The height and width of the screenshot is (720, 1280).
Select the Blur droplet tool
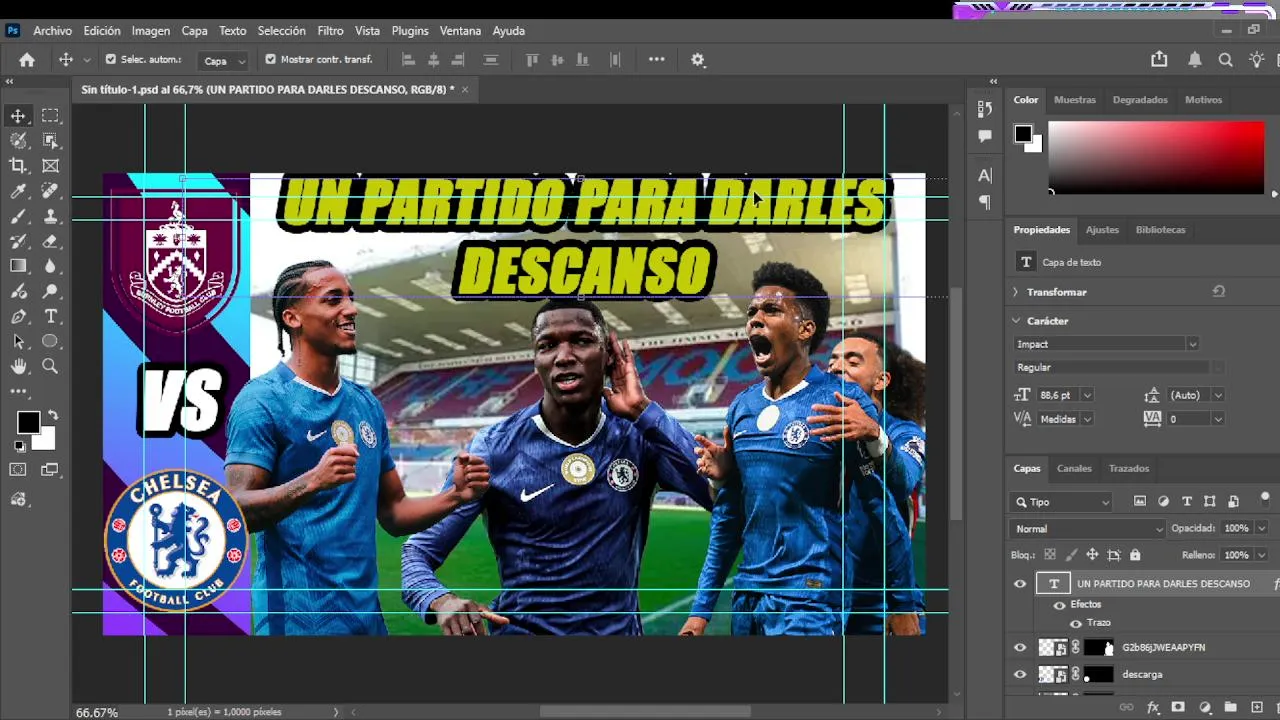pyautogui.click(x=50, y=266)
